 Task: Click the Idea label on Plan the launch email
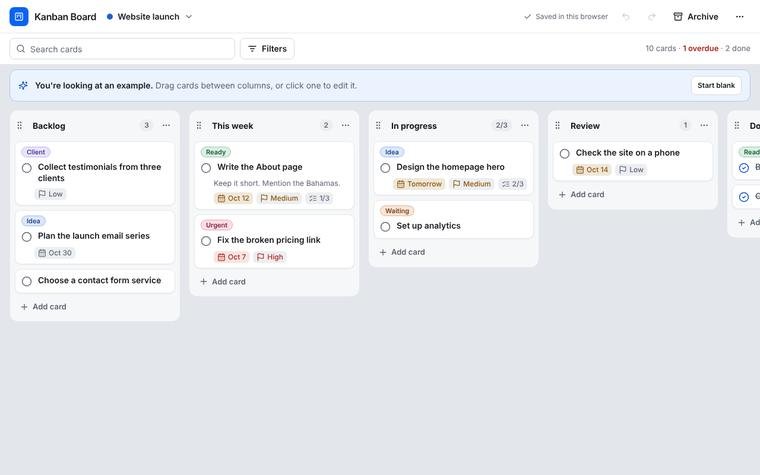33,221
